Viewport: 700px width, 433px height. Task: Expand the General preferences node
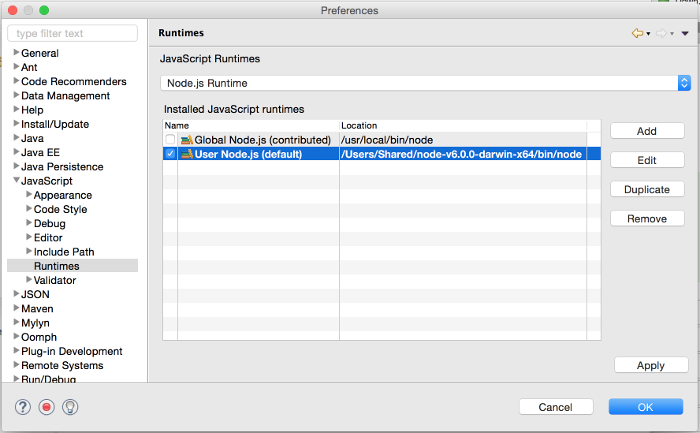click(x=16, y=53)
